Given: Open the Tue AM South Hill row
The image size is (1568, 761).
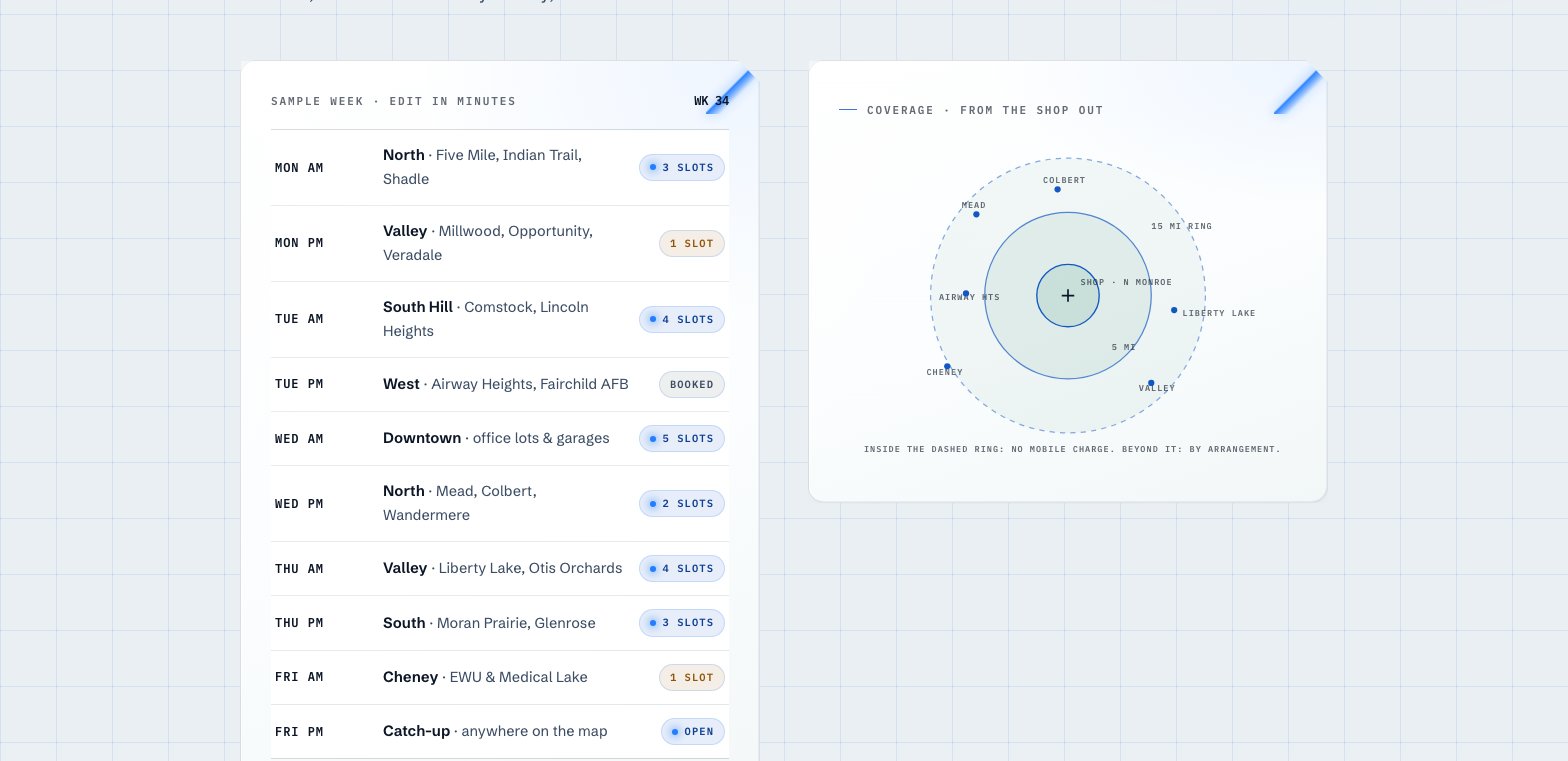Looking at the screenshot, I should pos(500,320).
